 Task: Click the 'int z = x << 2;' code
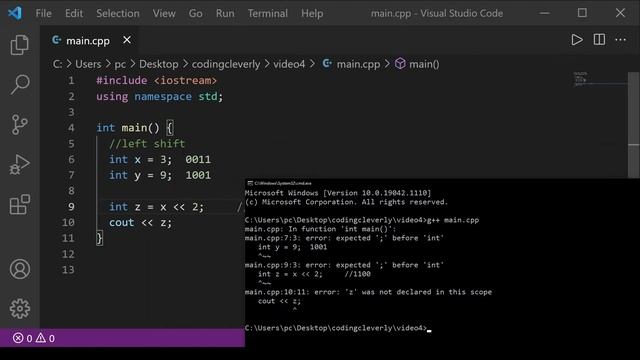pyautogui.click(x=156, y=207)
